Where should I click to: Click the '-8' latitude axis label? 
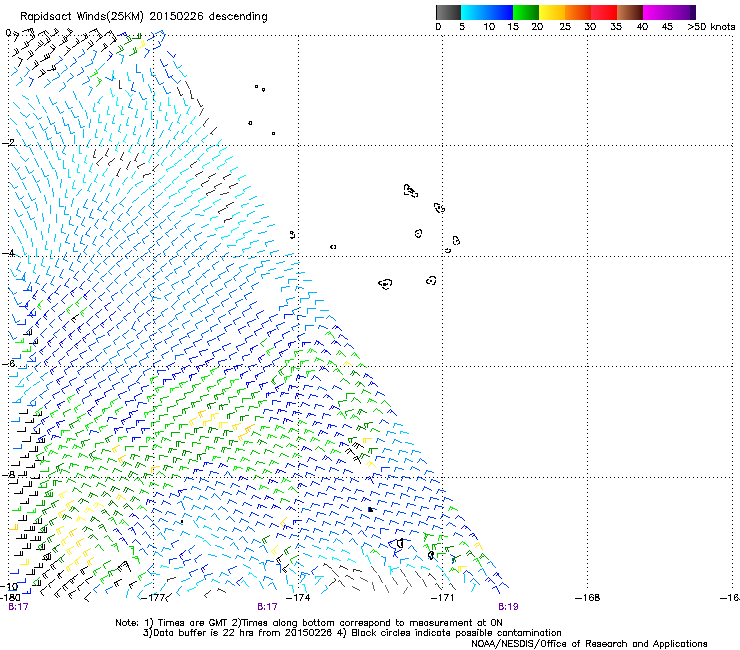click(8, 474)
